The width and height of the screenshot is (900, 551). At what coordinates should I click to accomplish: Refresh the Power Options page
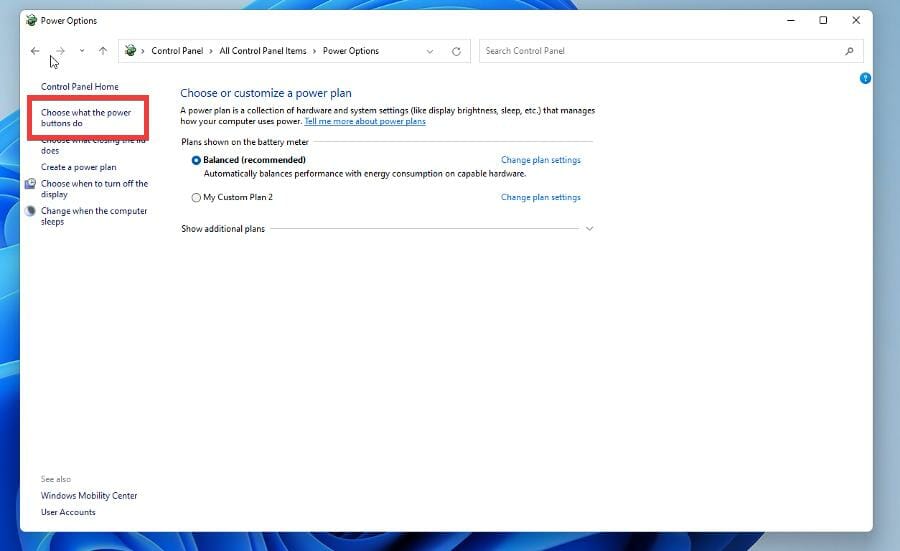[456, 52]
